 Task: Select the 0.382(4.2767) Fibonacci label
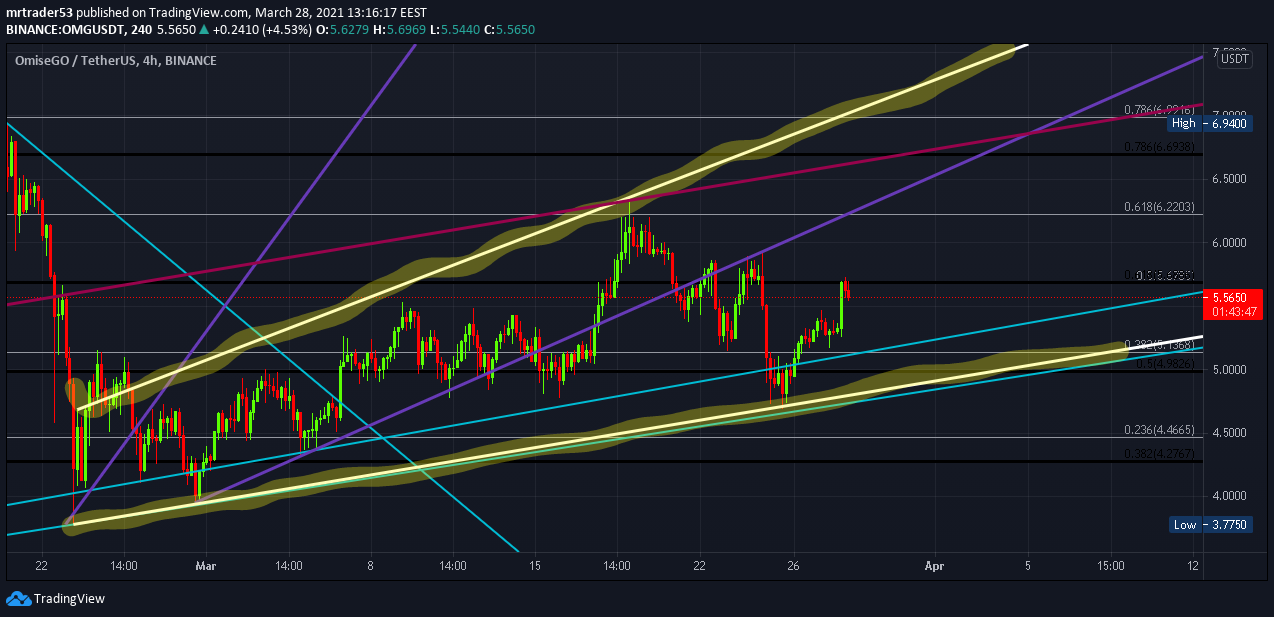[1159, 454]
